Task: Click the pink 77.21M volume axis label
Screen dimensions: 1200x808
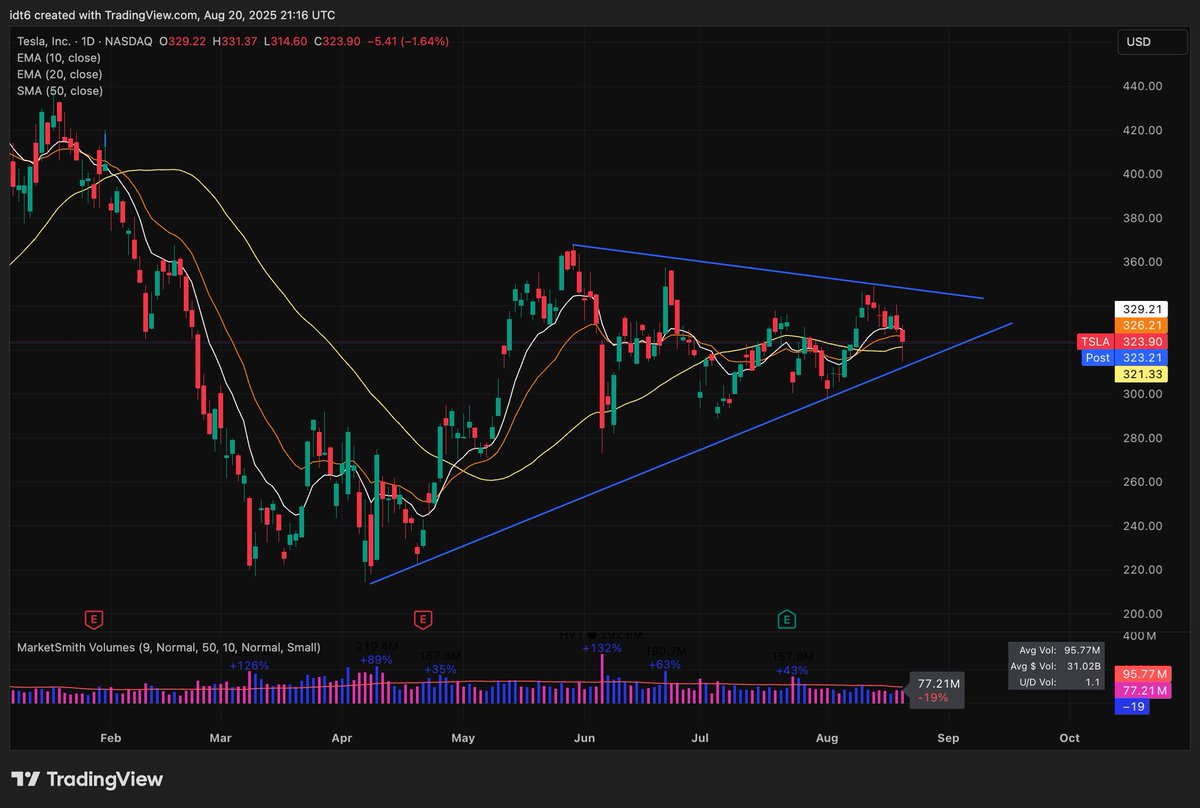Action: click(1141, 691)
